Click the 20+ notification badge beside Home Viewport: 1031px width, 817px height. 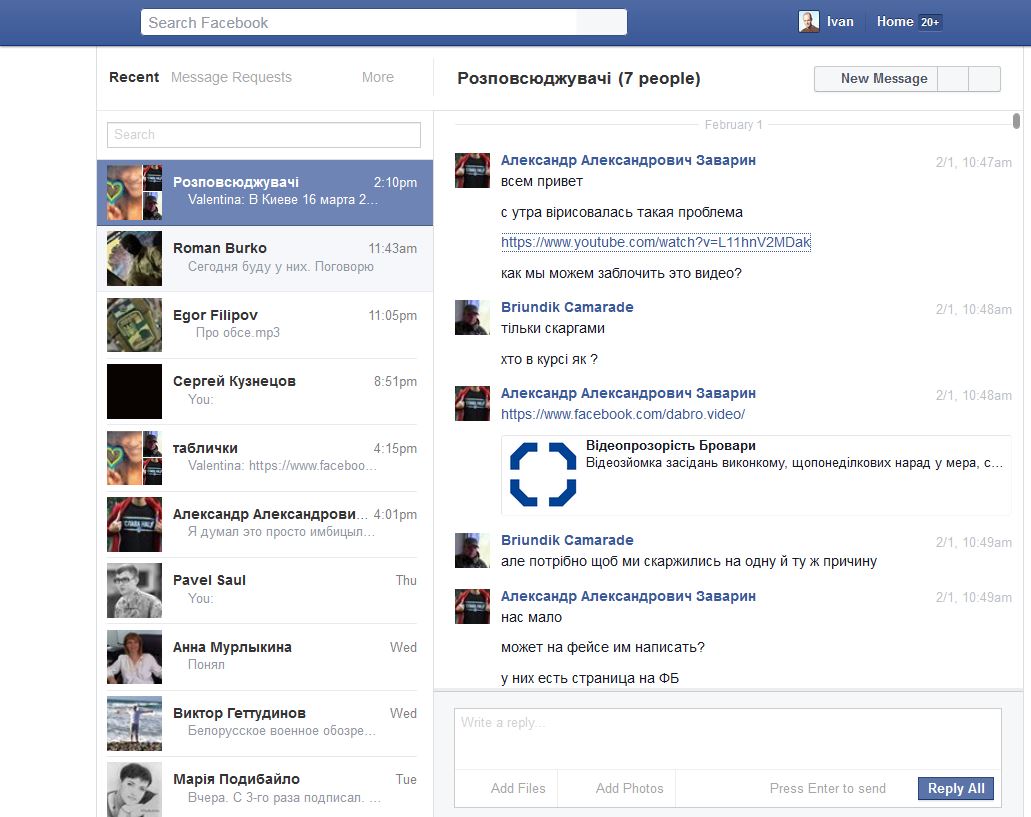[x=930, y=22]
